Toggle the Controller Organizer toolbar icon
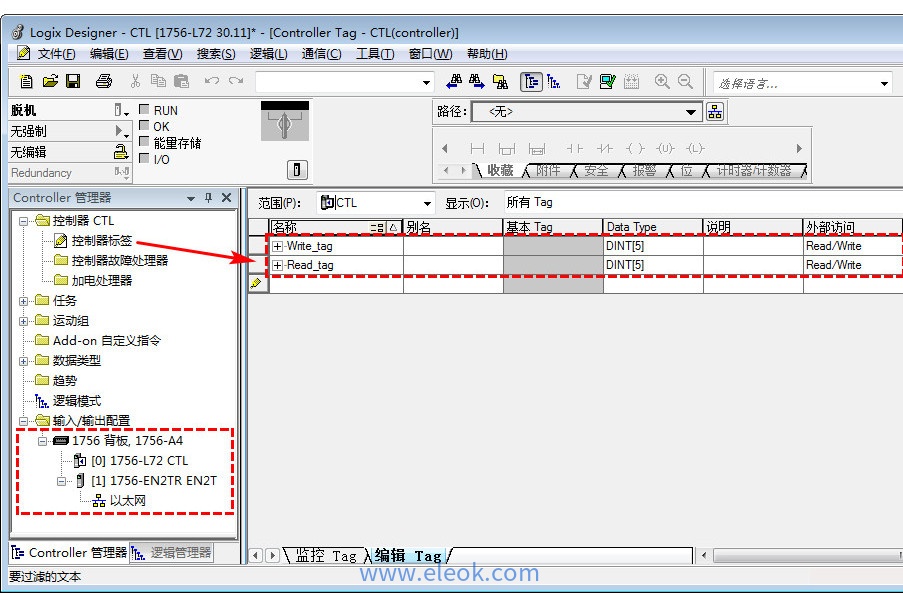 click(x=531, y=82)
